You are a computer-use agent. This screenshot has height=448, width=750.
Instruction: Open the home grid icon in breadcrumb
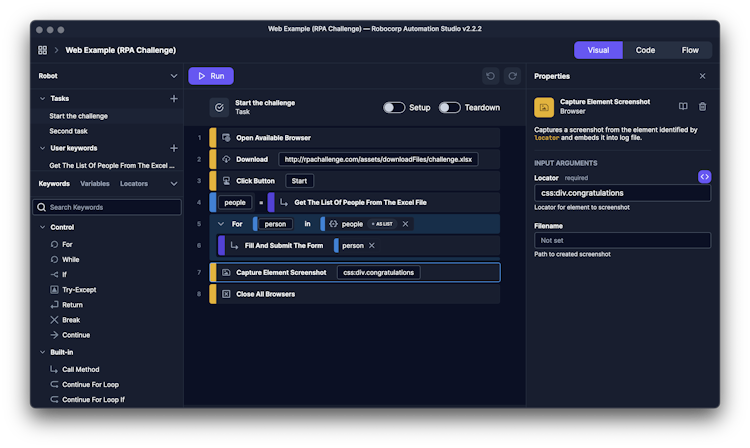[x=43, y=50]
